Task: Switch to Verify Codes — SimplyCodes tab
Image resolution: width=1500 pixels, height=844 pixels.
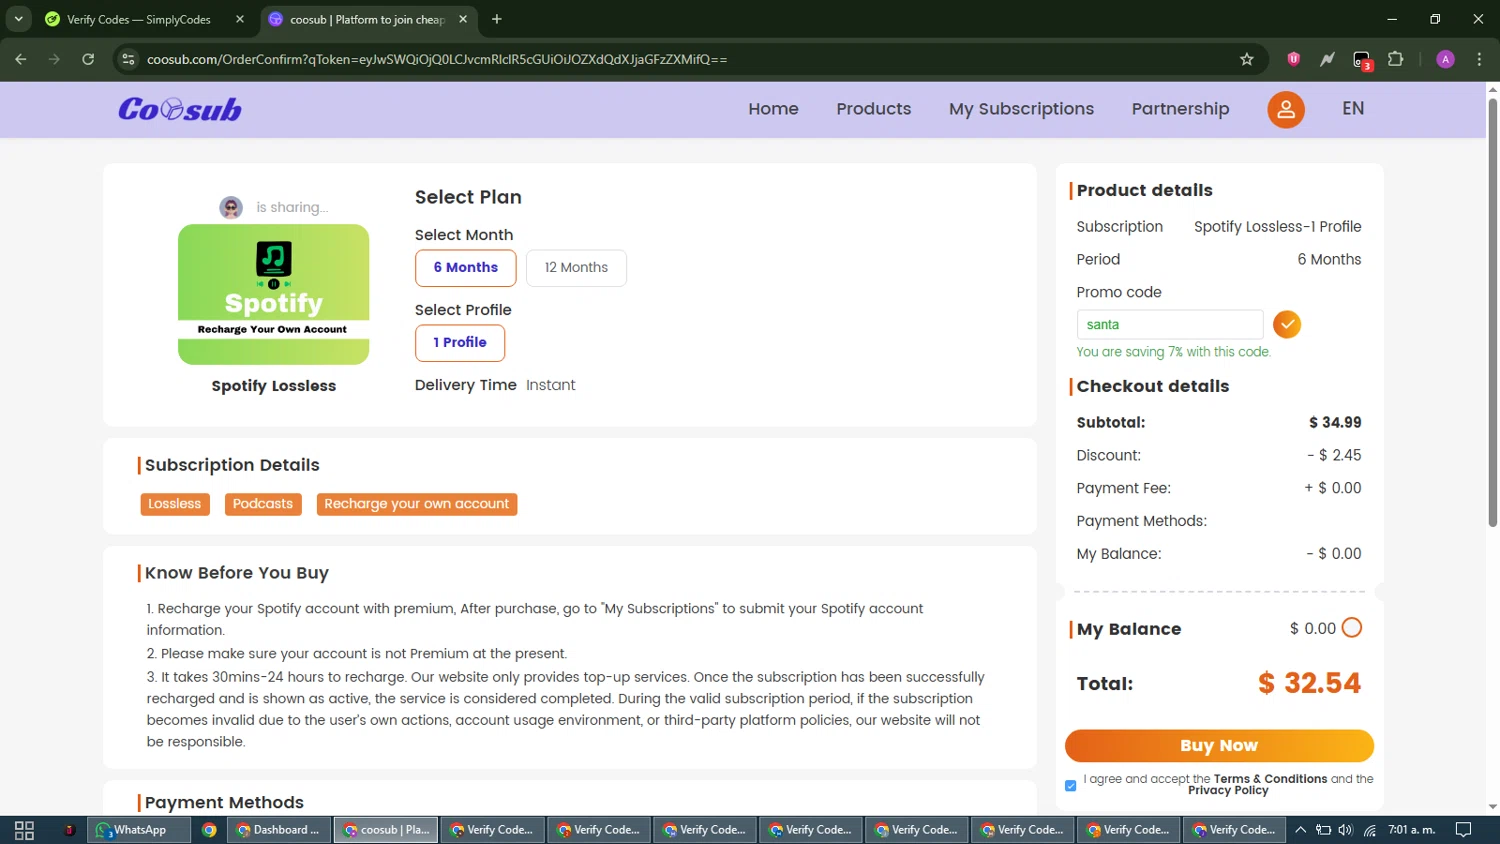Action: (x=138, y=19)
